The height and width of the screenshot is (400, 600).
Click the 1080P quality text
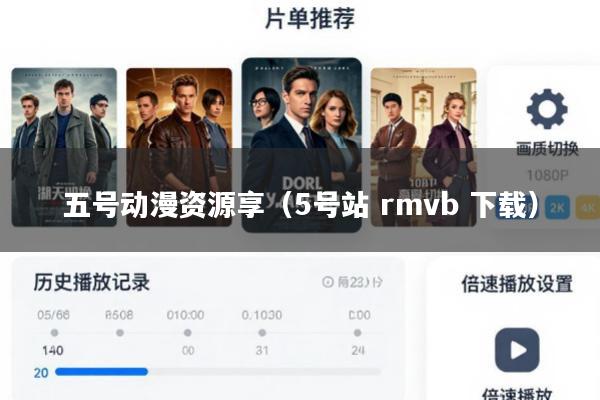tap(548, 175)
